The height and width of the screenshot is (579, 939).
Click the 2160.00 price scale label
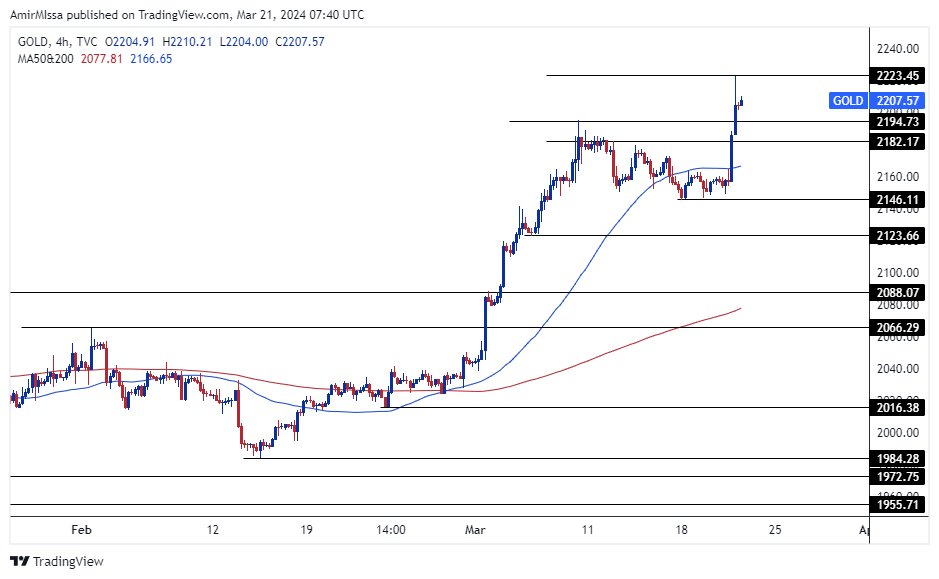897,177
